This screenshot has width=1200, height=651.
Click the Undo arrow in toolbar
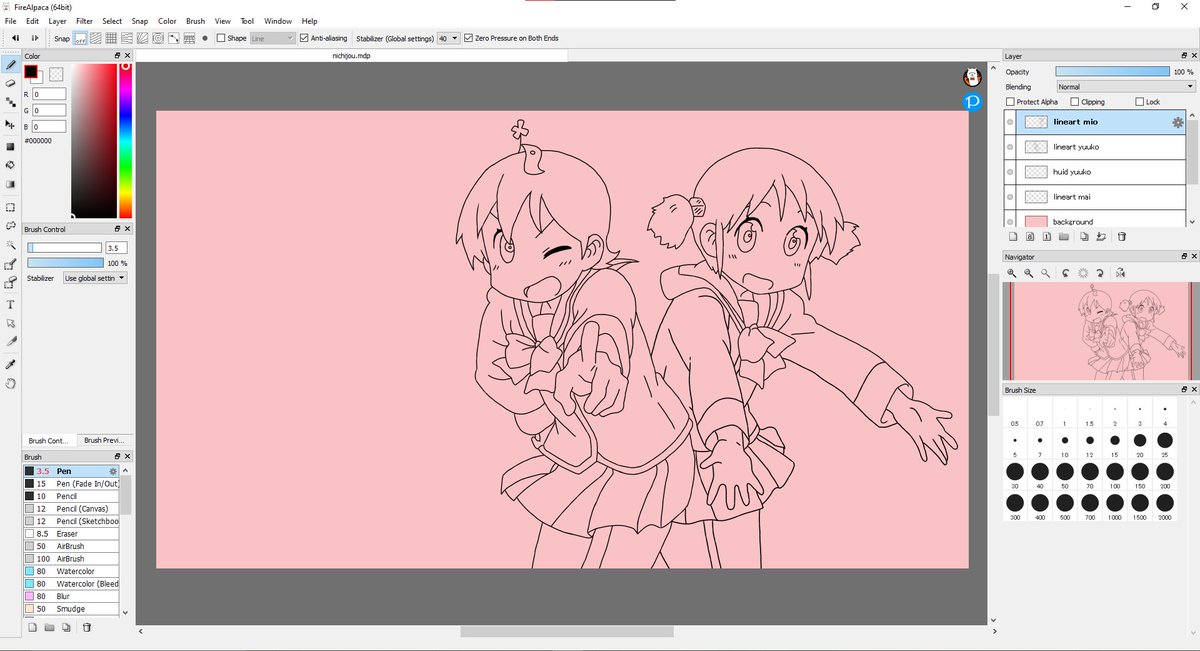(x=15, y=38)
